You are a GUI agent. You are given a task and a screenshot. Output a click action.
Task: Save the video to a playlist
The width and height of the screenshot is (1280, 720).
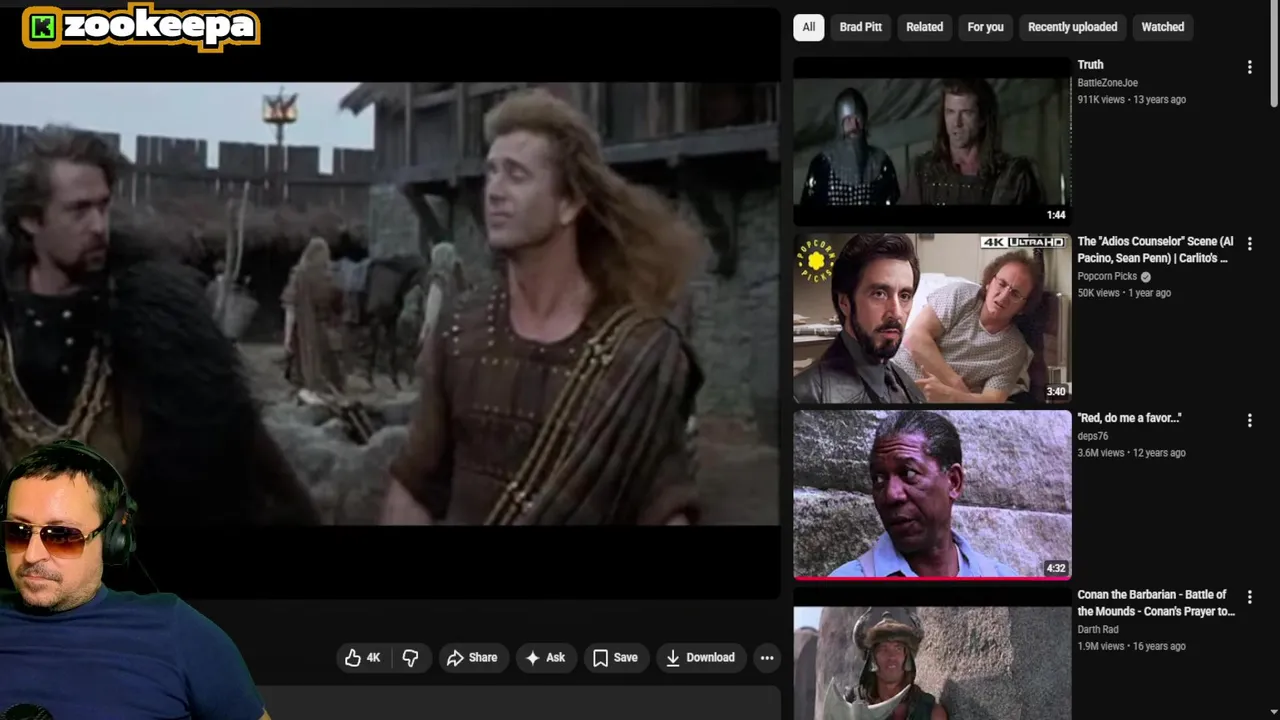(x=615, y=657)
